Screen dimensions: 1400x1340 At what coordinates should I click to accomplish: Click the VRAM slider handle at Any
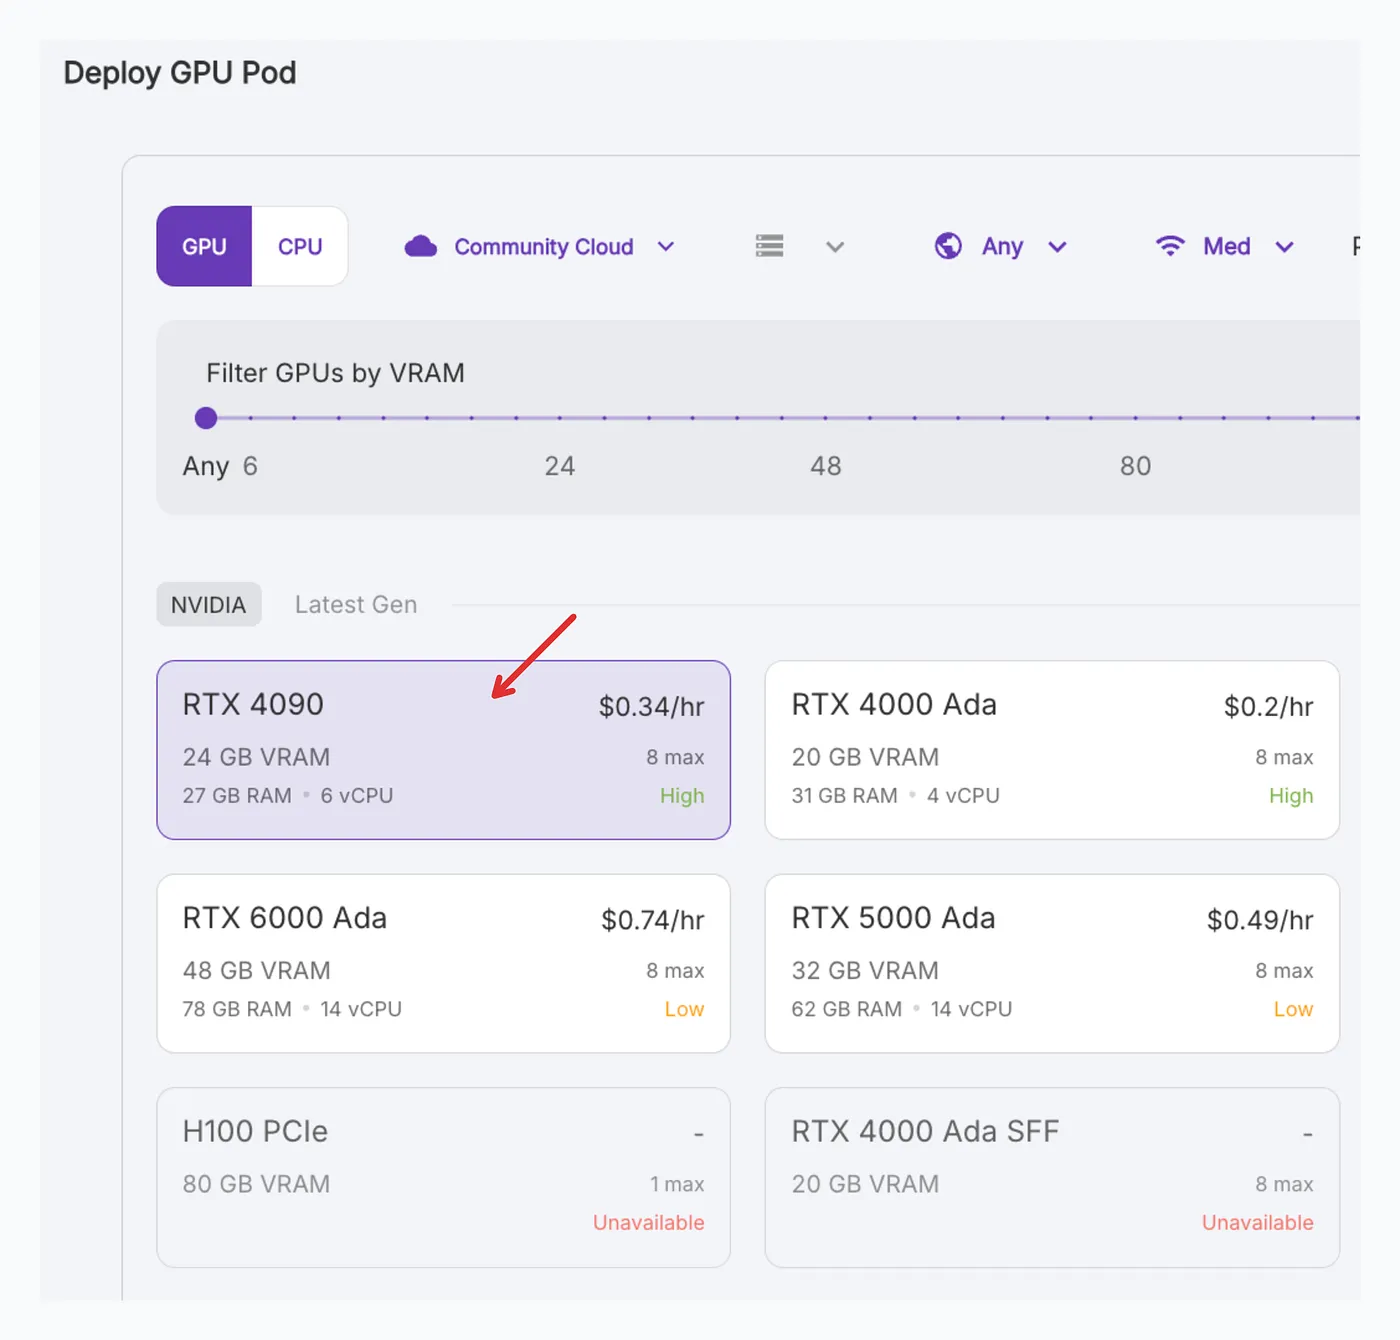point(206,418)
